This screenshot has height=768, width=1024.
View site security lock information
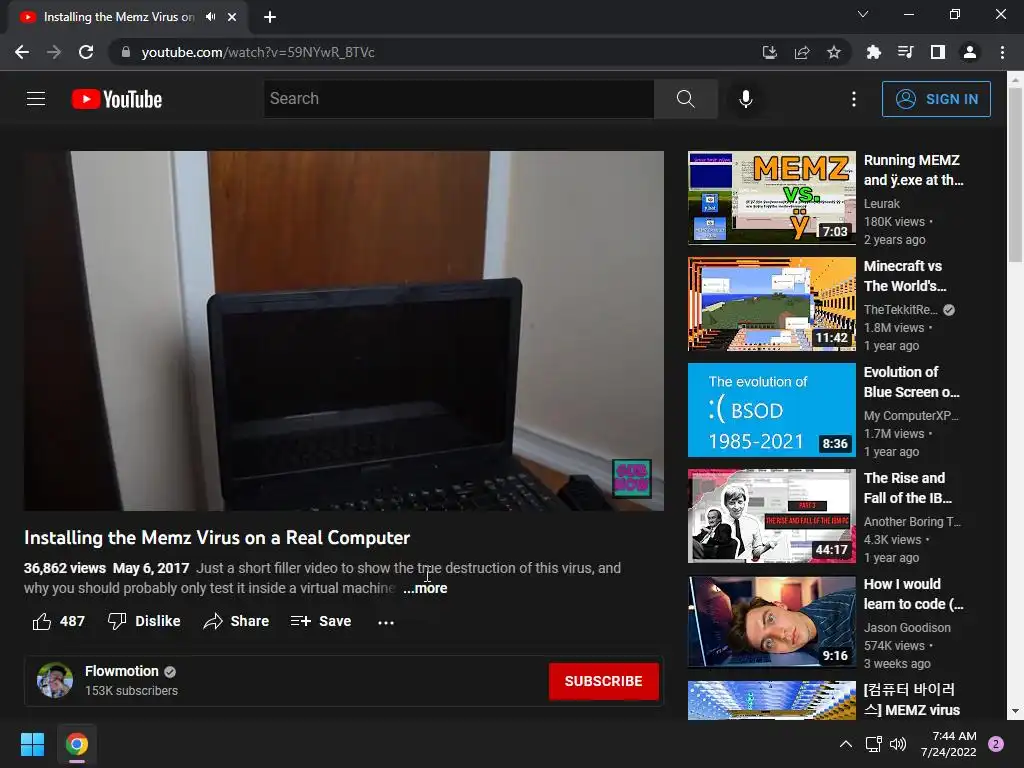pyautogui.click(x=126, y=52)
